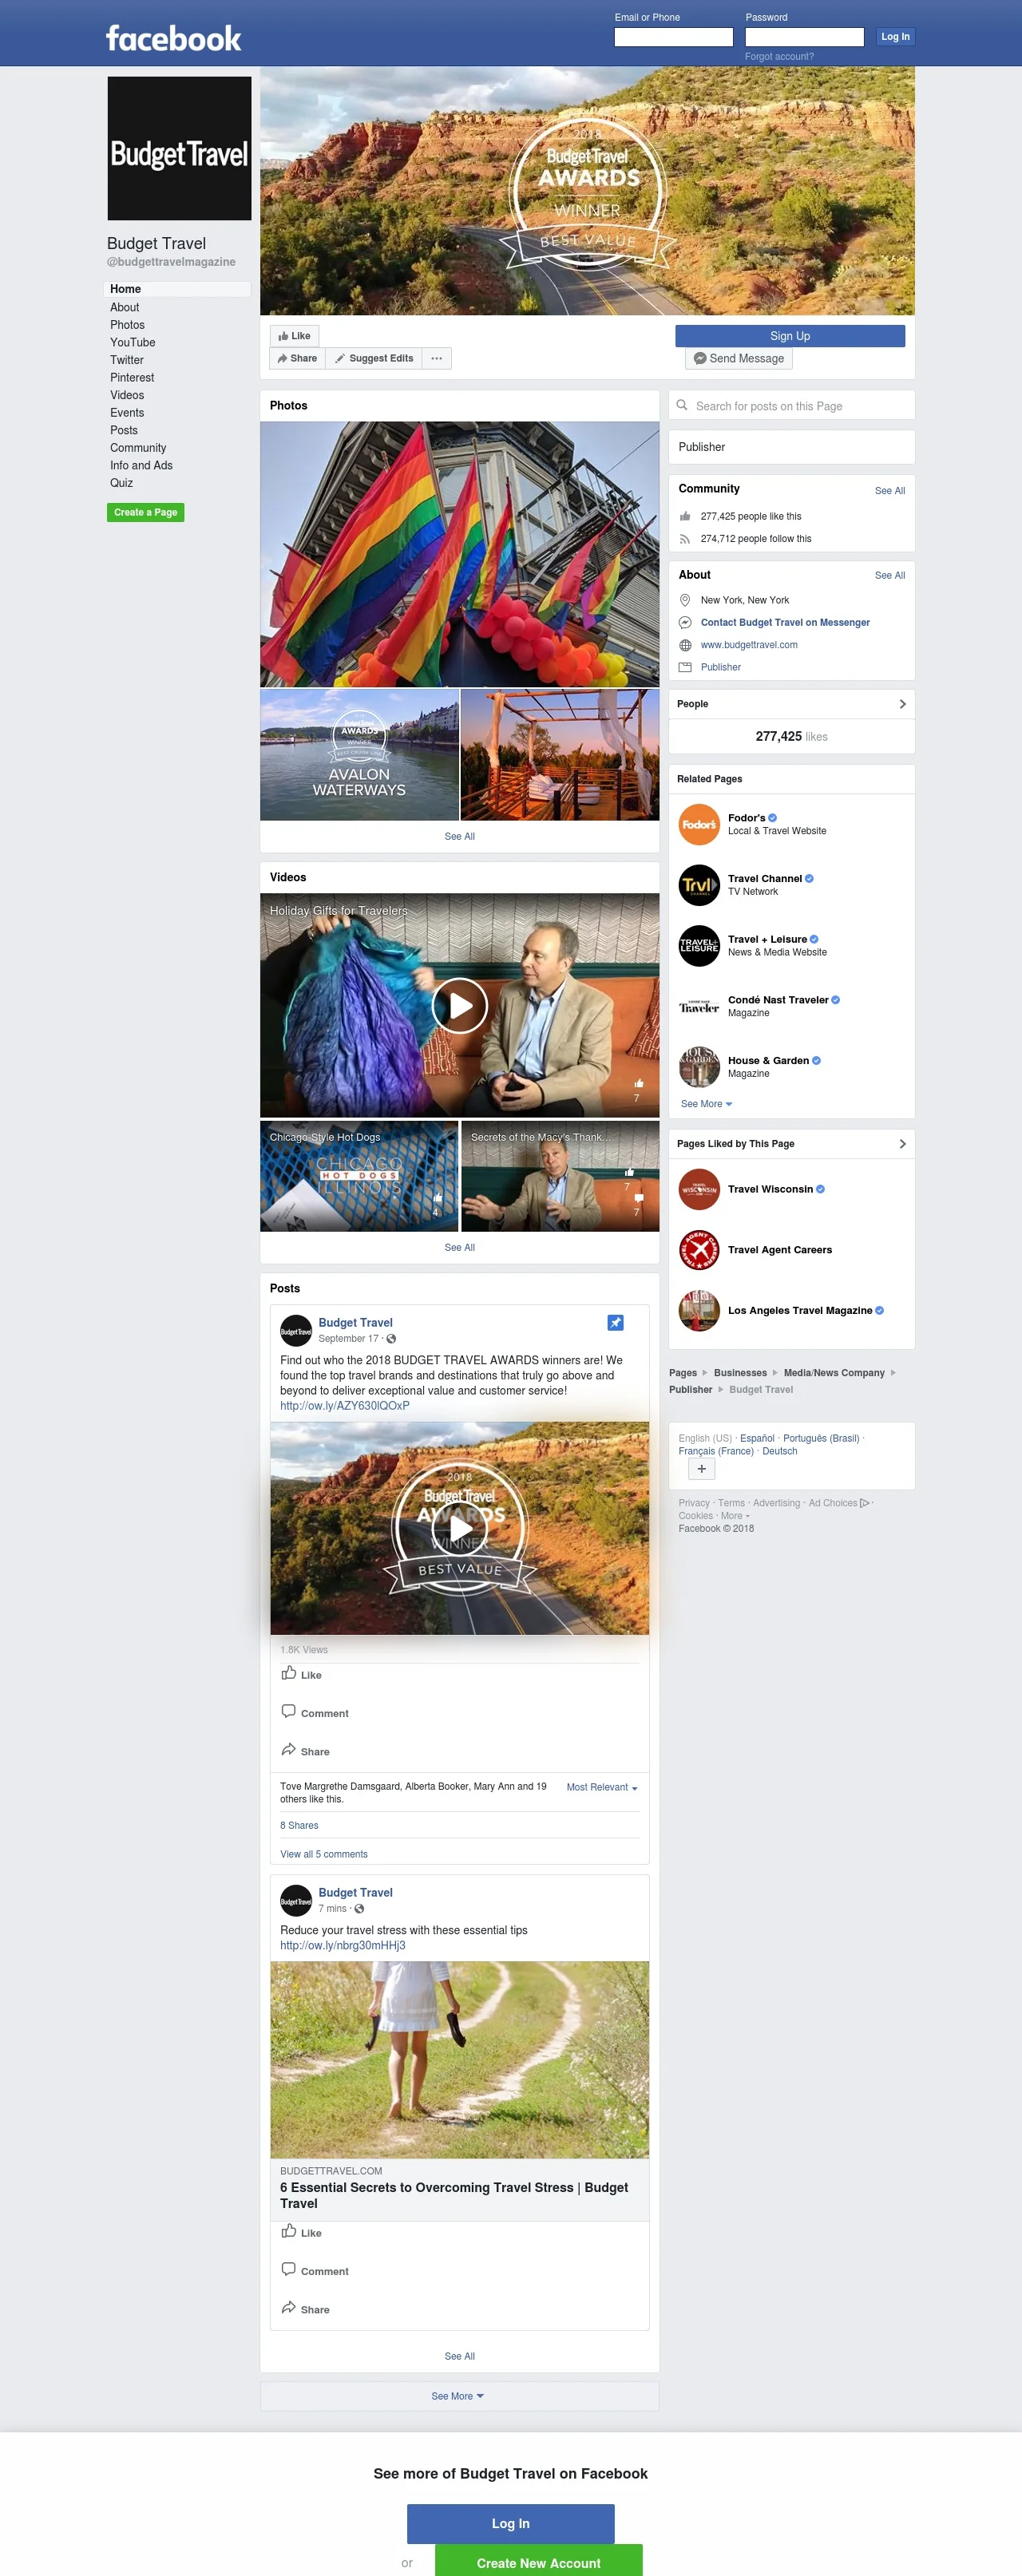Viewport: 1022px width, 2576px height.
Task: Click the Email or Phone field
Action: click(673, 37)
